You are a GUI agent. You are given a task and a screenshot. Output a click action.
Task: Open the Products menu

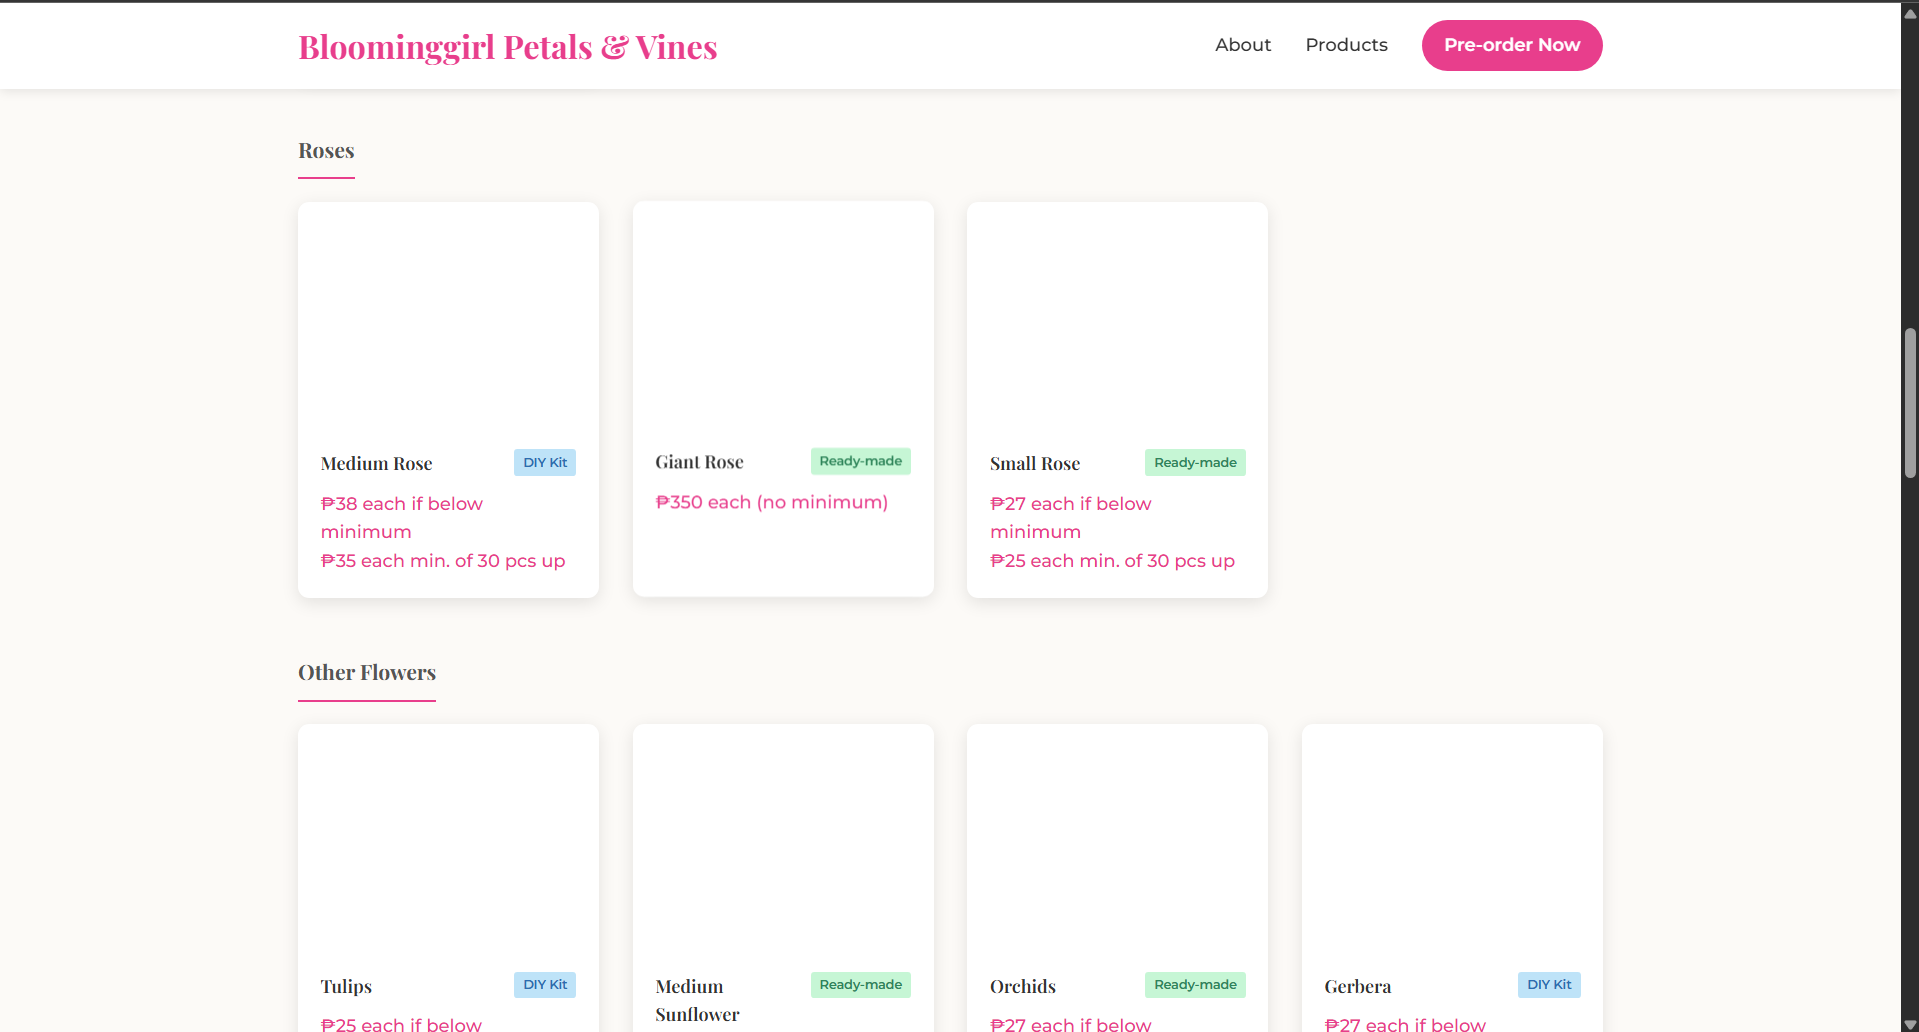[x=1346, y=45]
